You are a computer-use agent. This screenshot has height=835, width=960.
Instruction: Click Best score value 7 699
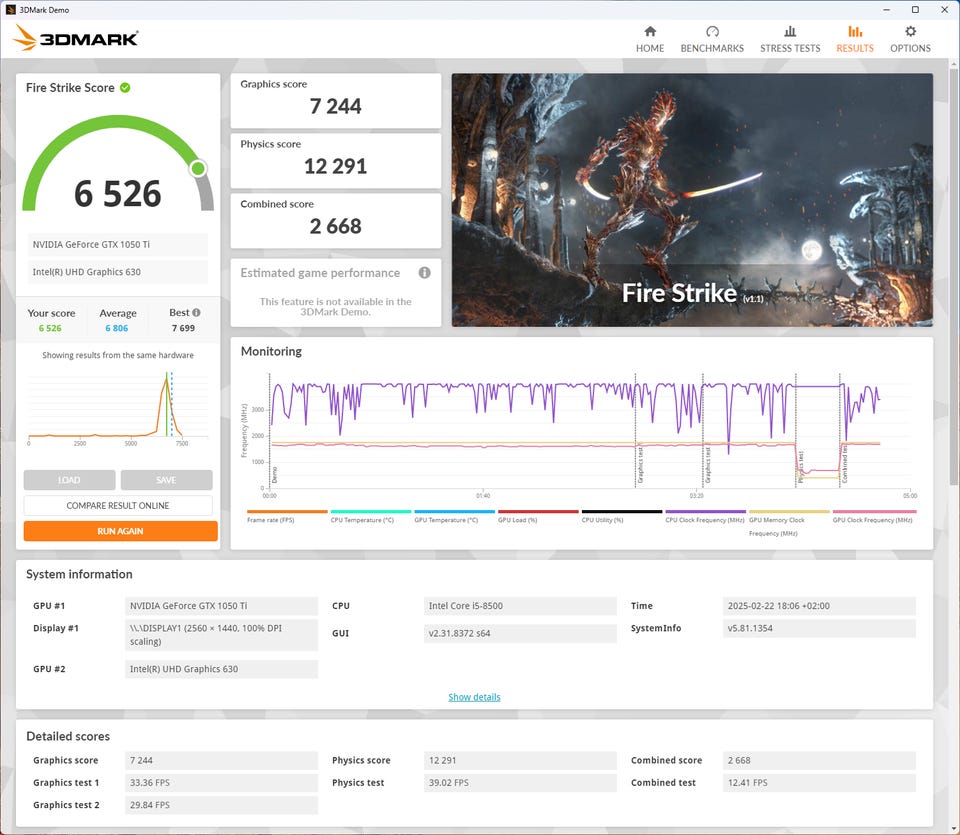pos(183,328)
